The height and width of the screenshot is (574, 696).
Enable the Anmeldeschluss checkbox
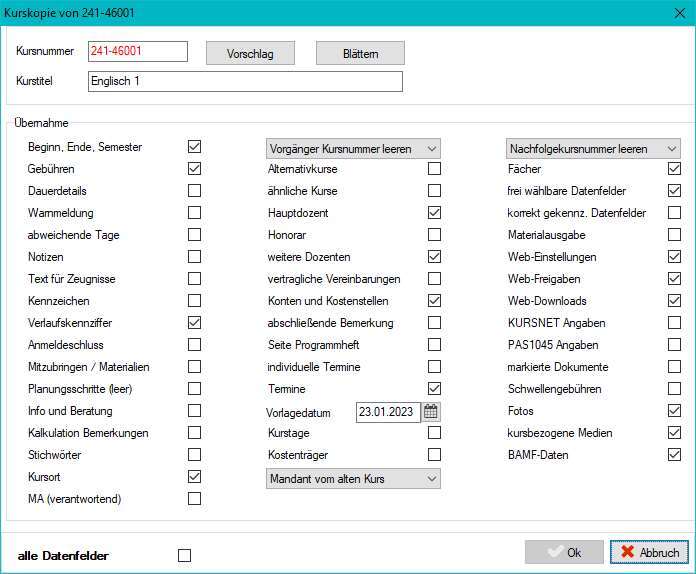pos(194,344)
